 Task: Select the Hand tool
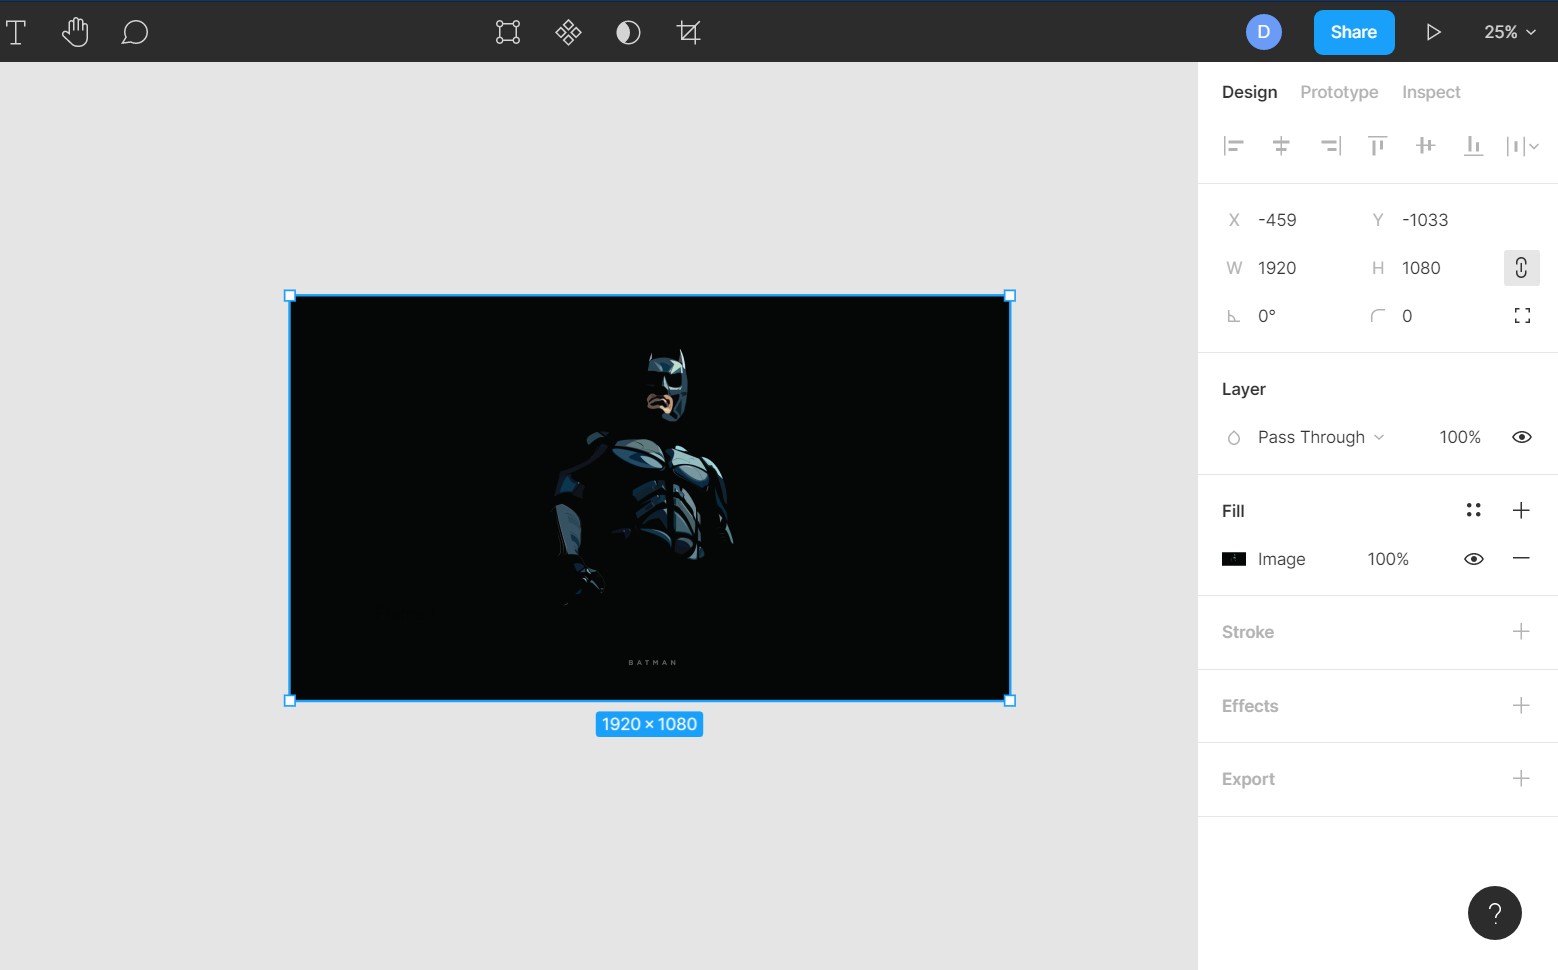pos(75,32)
